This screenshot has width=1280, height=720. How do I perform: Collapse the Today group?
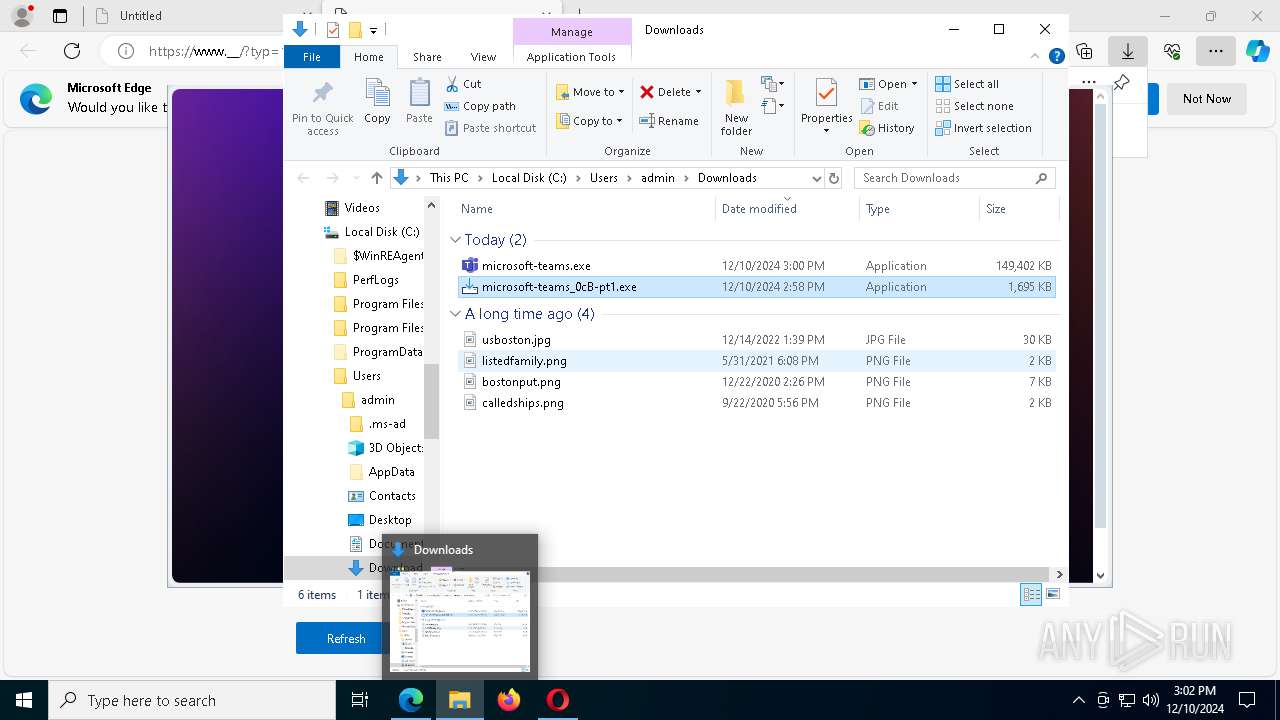455,240
